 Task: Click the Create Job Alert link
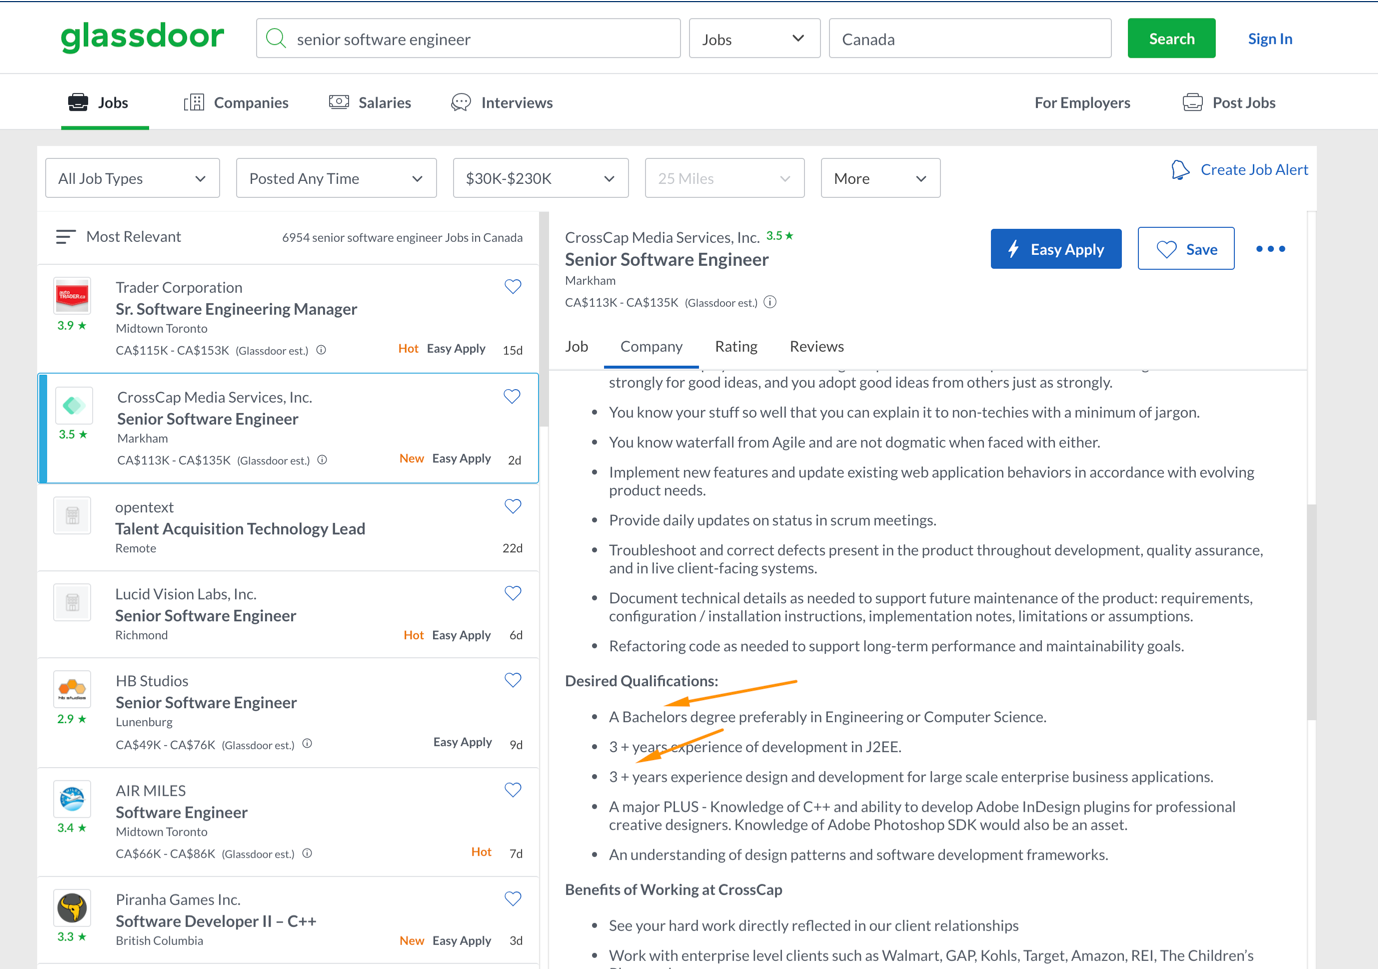pos(1254,170)
